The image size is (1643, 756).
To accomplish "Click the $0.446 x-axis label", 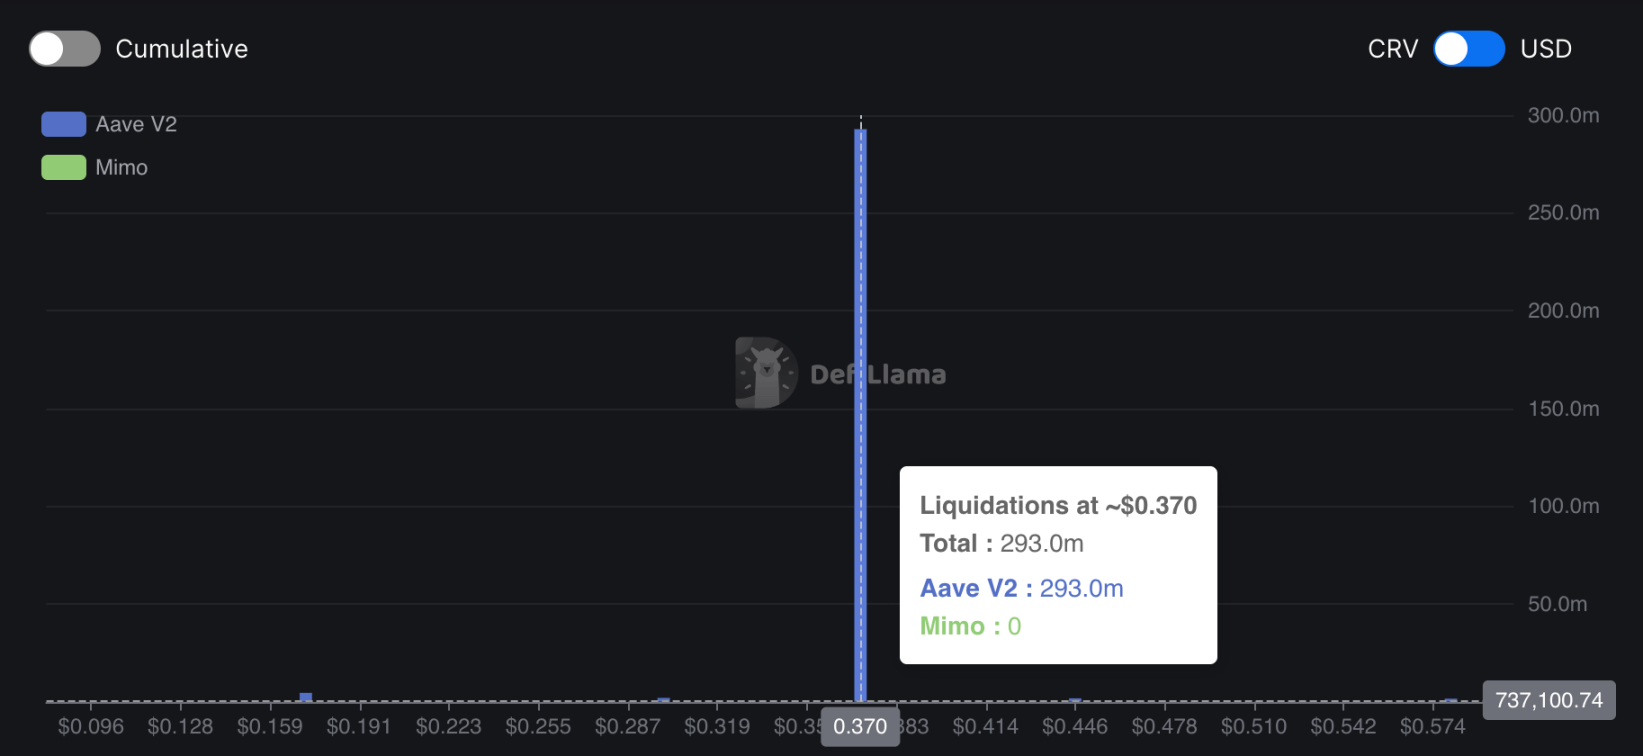I will [1075, 726].
